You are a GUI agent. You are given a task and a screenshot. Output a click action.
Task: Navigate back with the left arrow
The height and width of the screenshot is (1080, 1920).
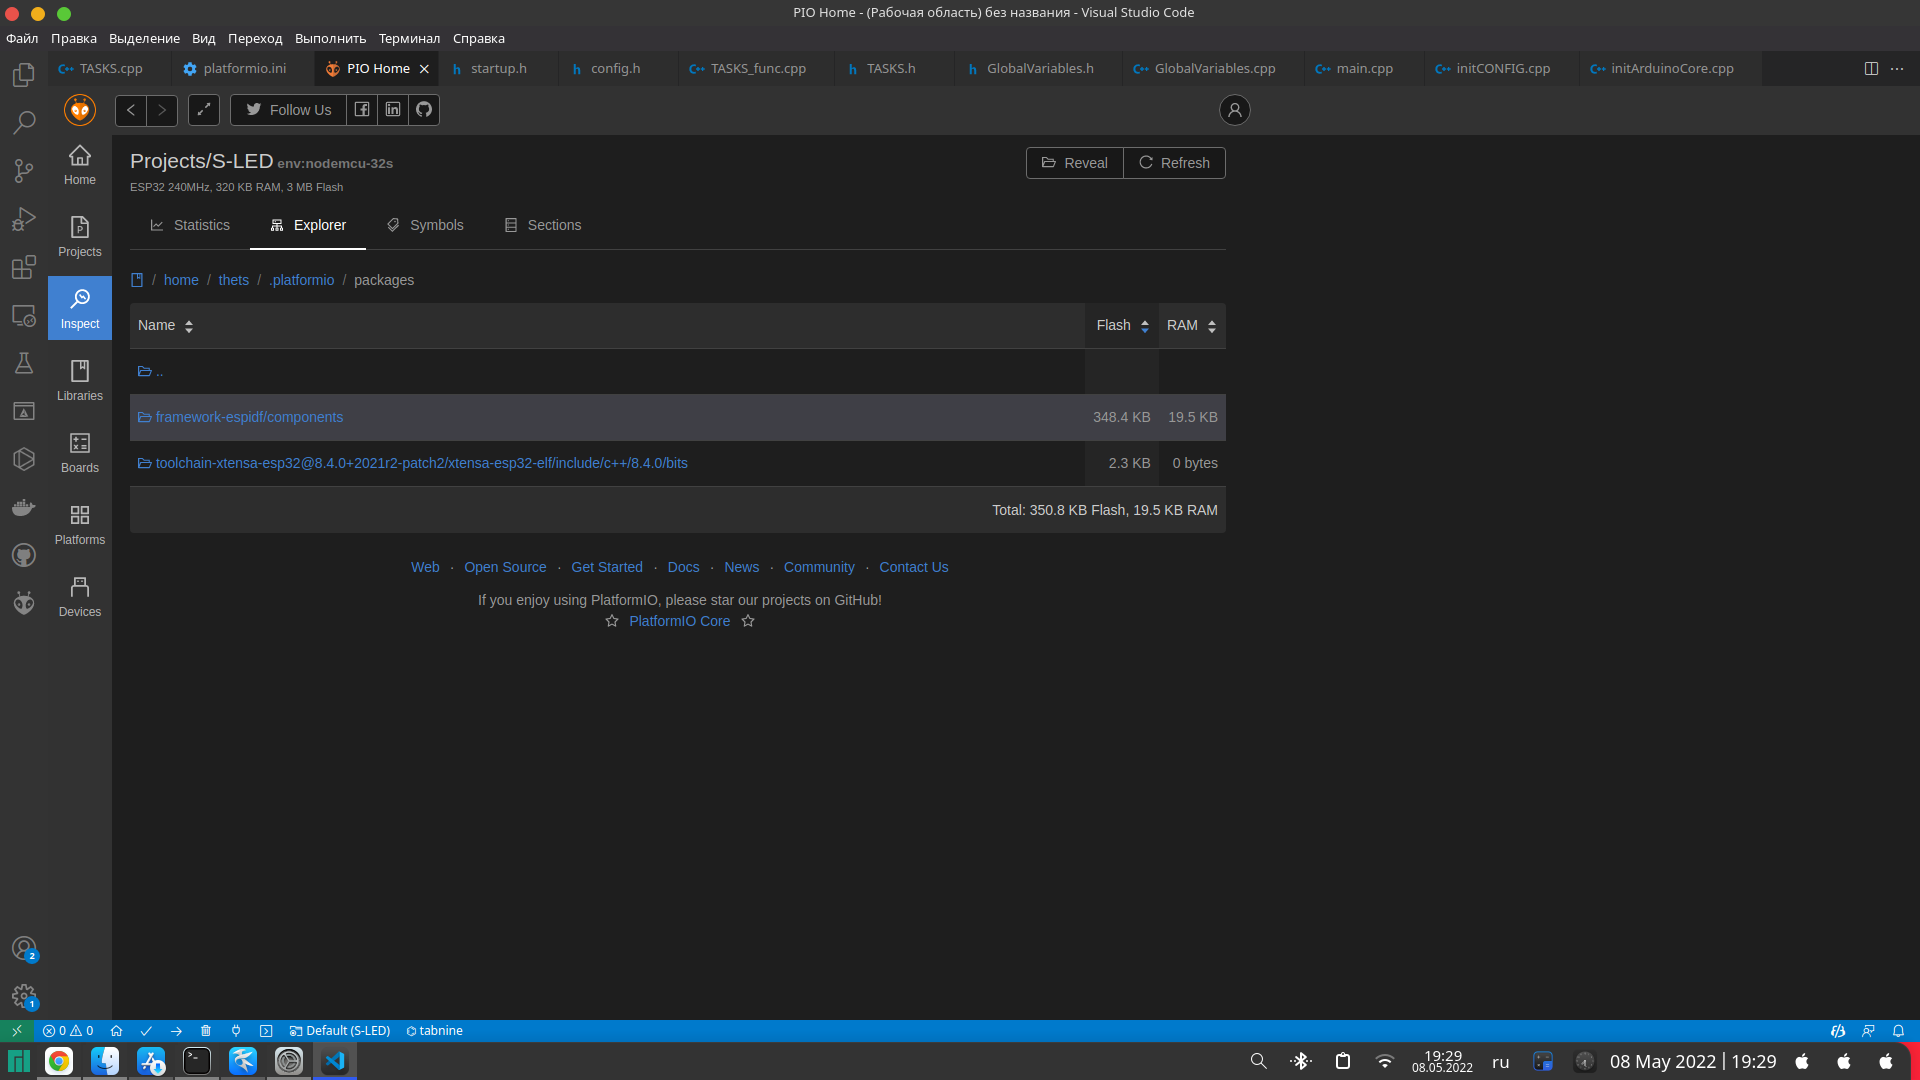point(131,110)
